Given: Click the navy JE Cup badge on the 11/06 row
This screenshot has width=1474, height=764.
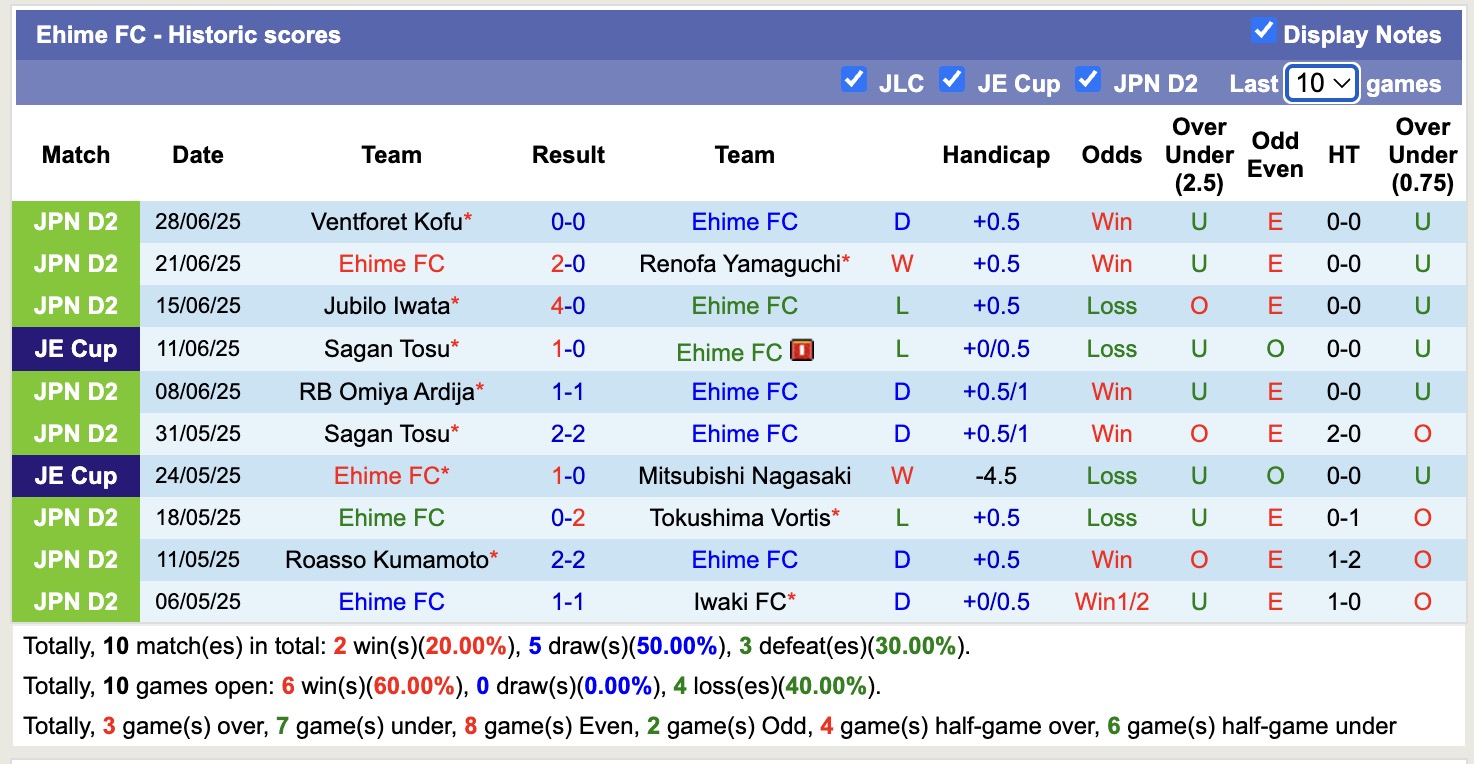Looking at the screenshot, I should (x=75, y=349).
